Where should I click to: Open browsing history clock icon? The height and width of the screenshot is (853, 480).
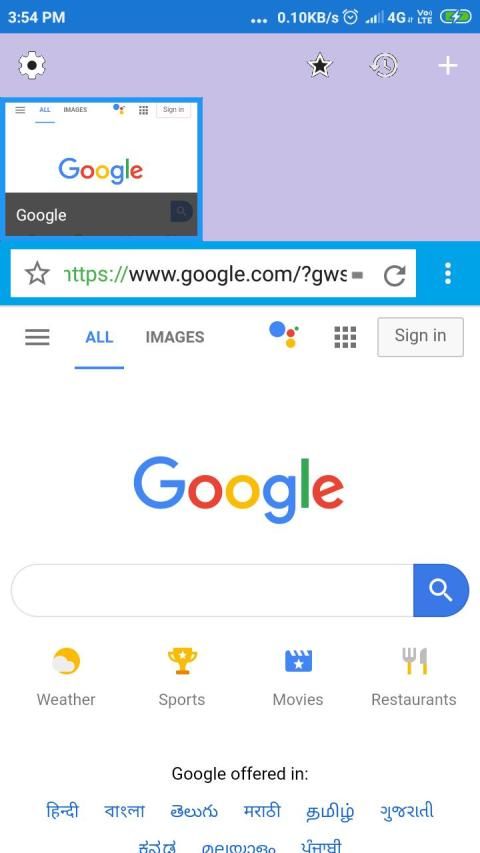click(x=384, y=65)
